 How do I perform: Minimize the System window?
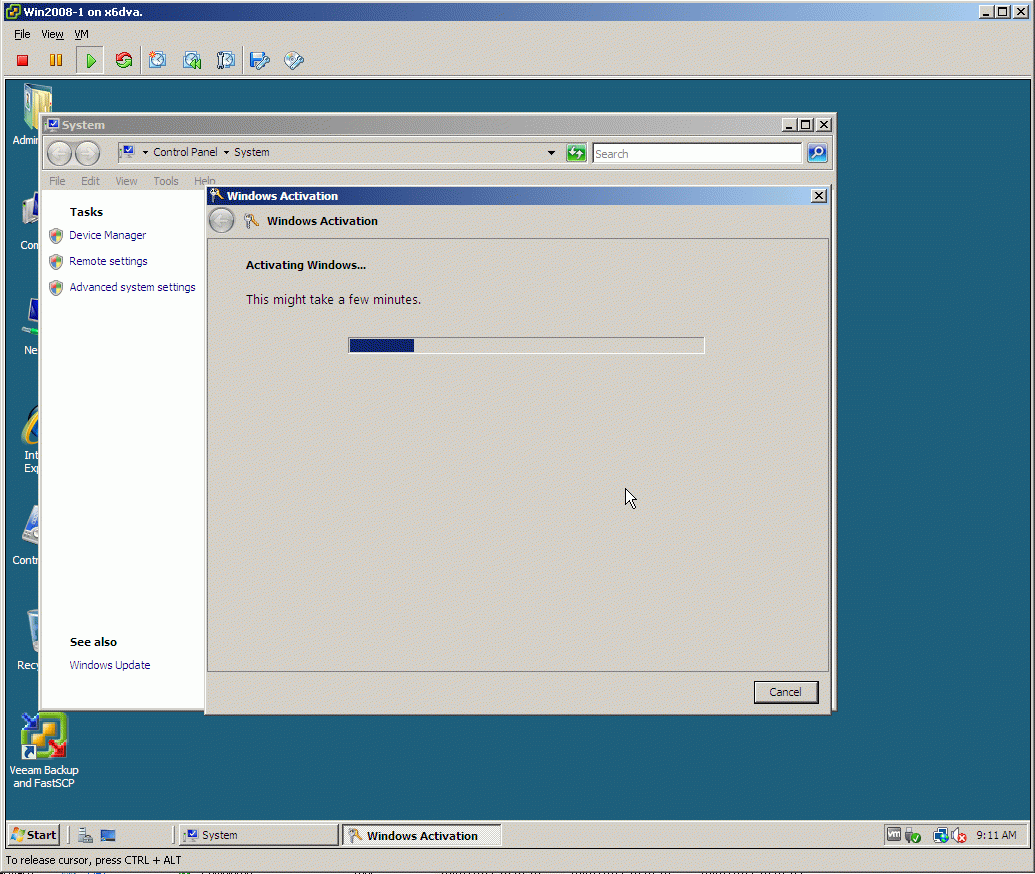pyautogui.click(x=789, y=125)
